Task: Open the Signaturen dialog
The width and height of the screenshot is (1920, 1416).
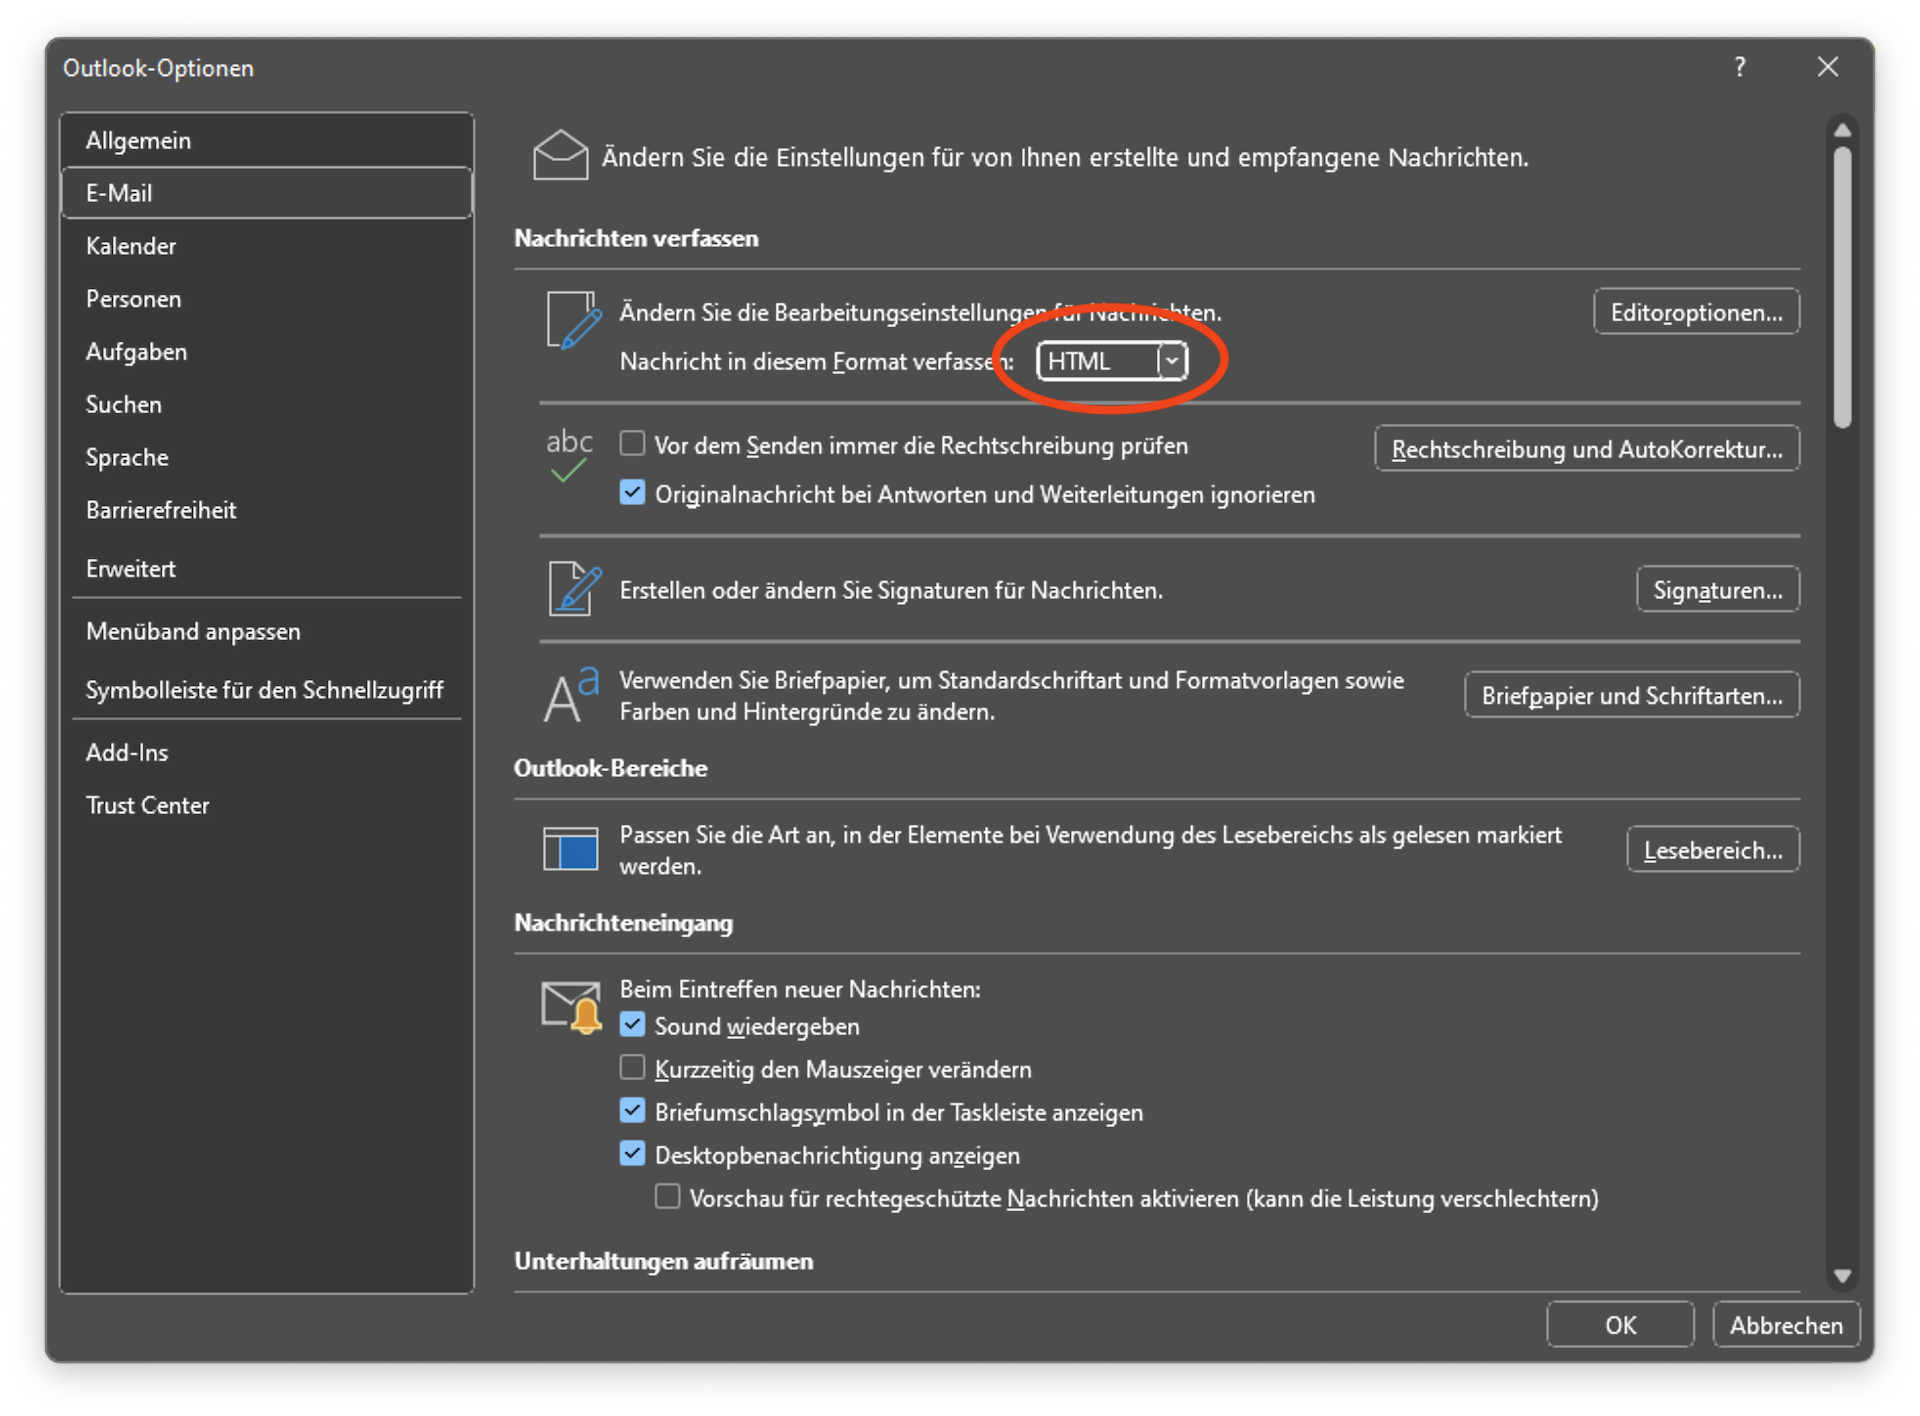Action: pos(1716,589)
